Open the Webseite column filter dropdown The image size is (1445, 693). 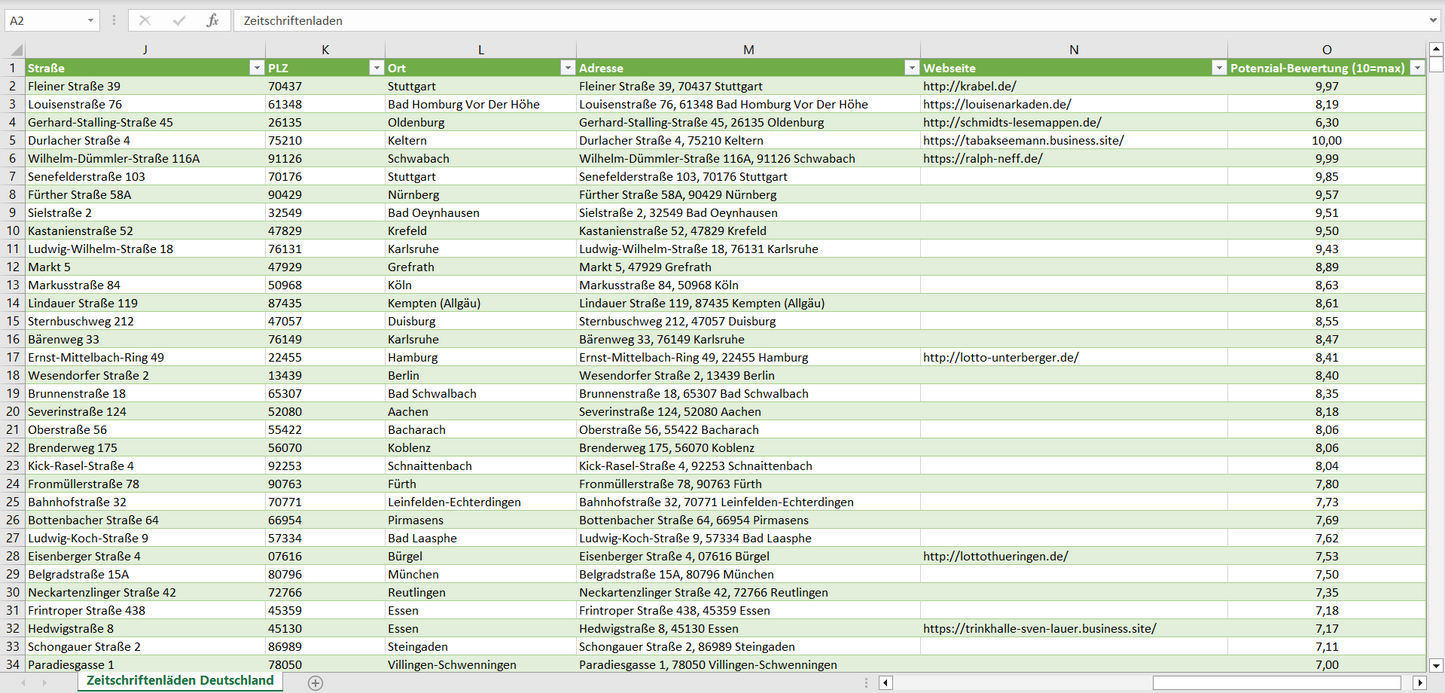(1218, 68)
